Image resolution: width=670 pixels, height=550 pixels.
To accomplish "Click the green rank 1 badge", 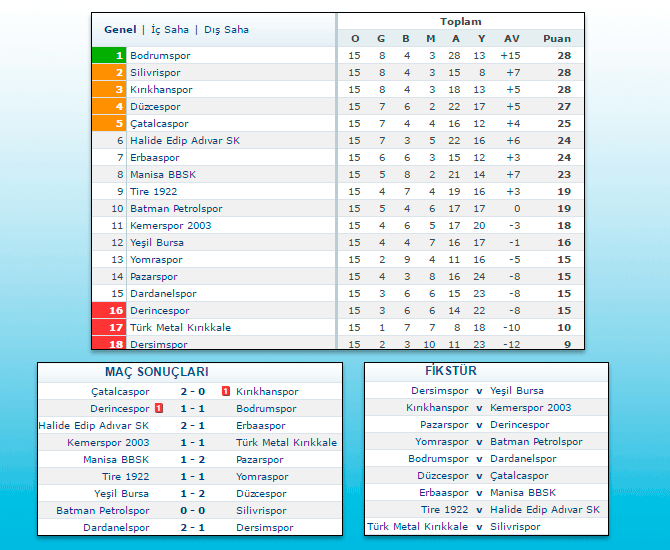I will pos(108,56).
